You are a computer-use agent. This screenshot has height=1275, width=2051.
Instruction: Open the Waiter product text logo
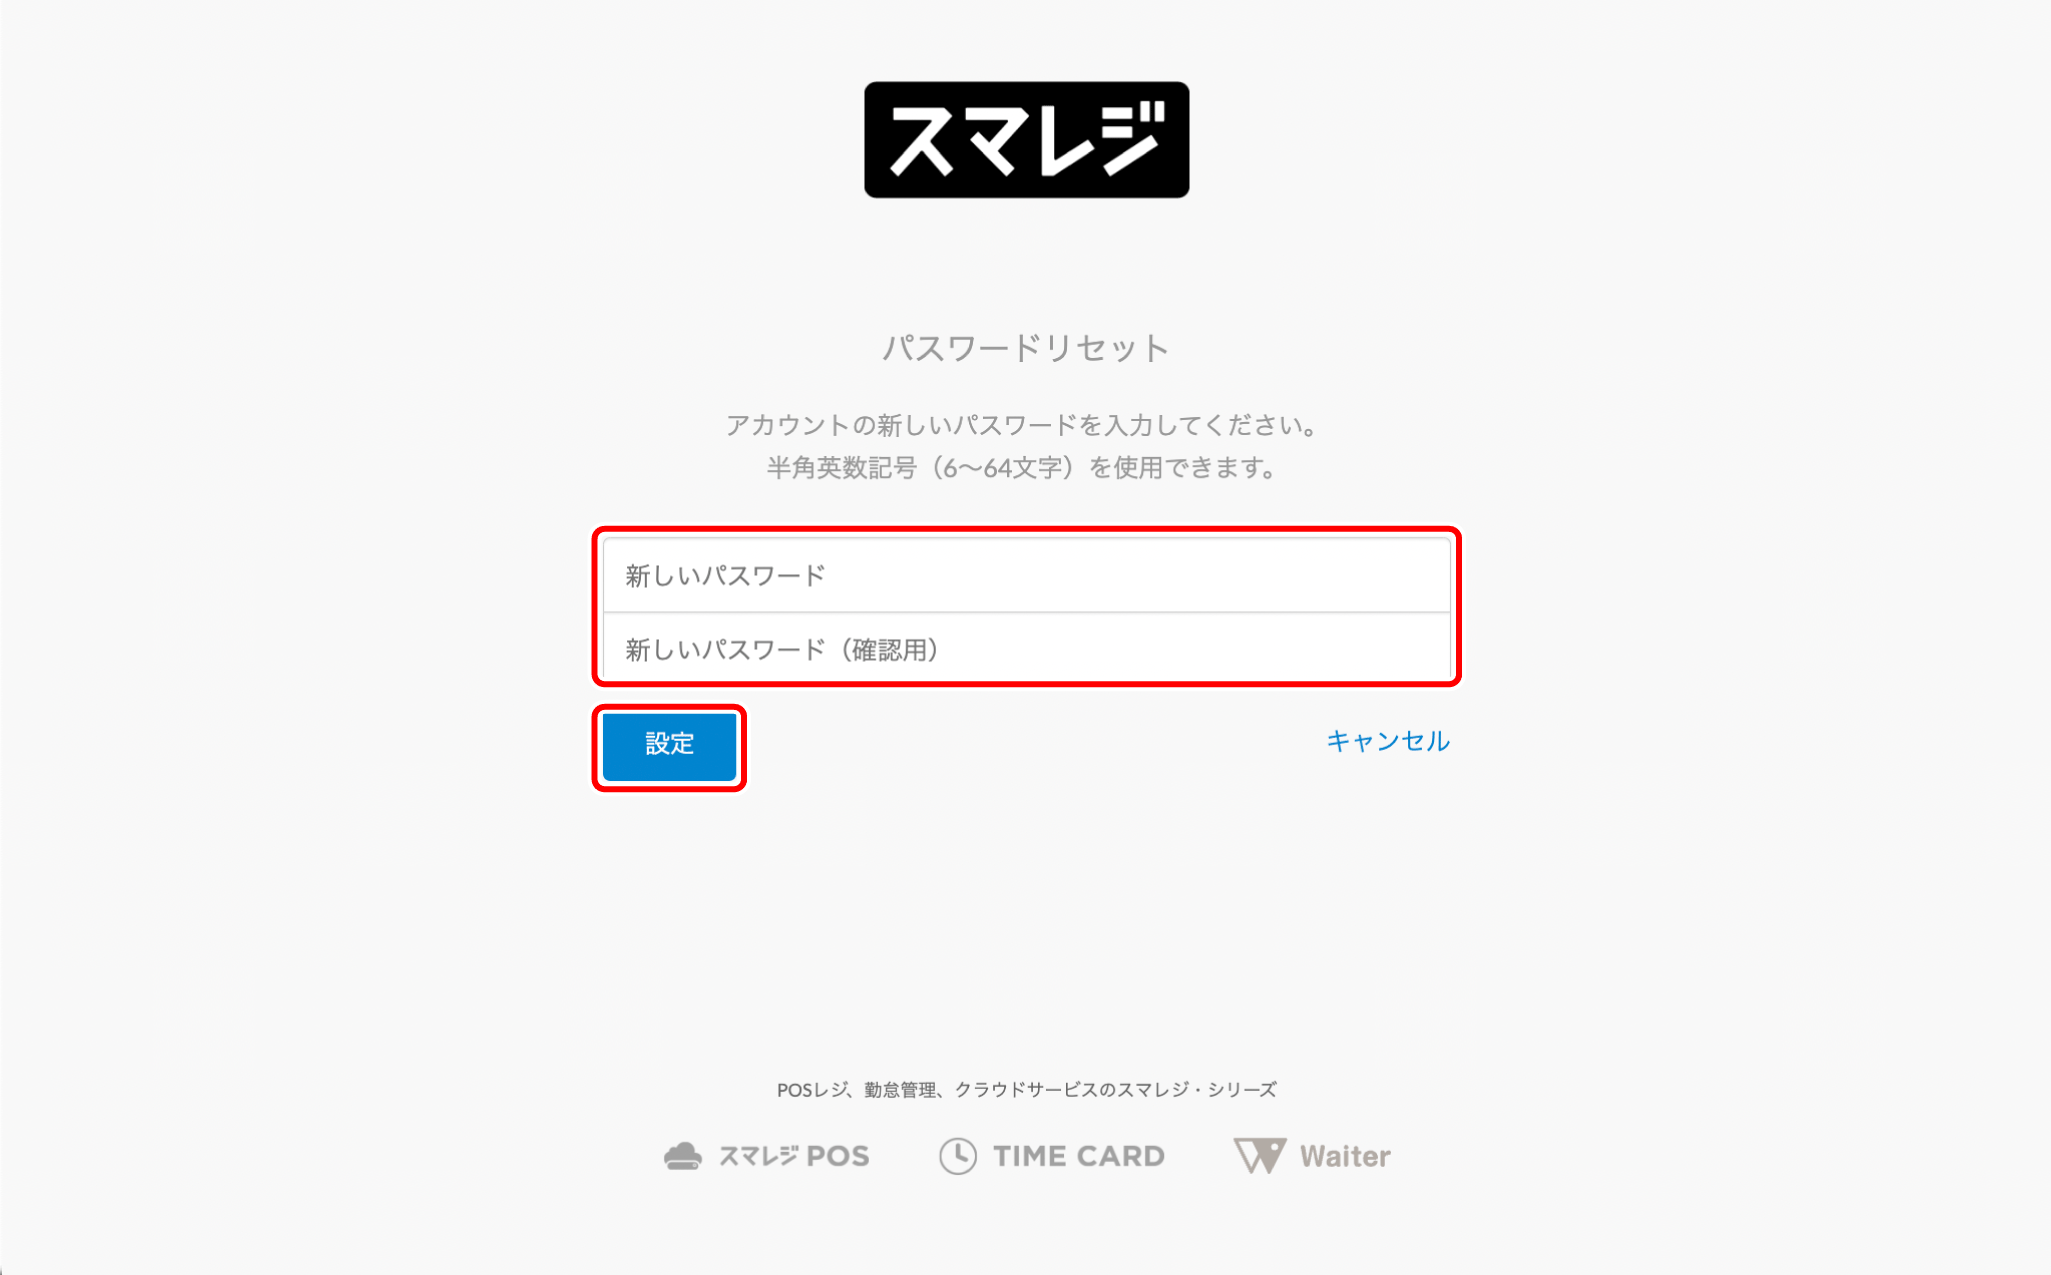click(1345, 1156)
